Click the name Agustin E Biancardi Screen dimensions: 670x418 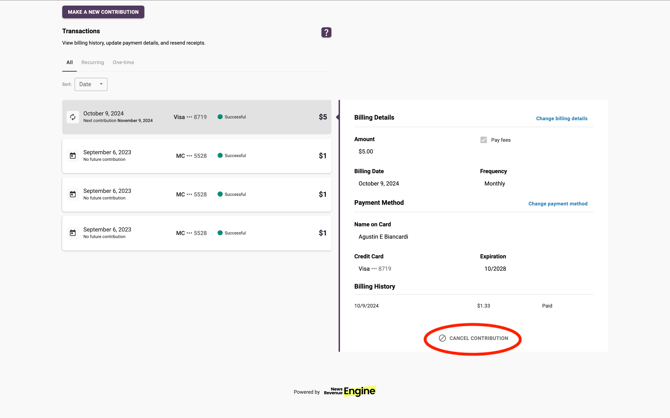[383, 236]
